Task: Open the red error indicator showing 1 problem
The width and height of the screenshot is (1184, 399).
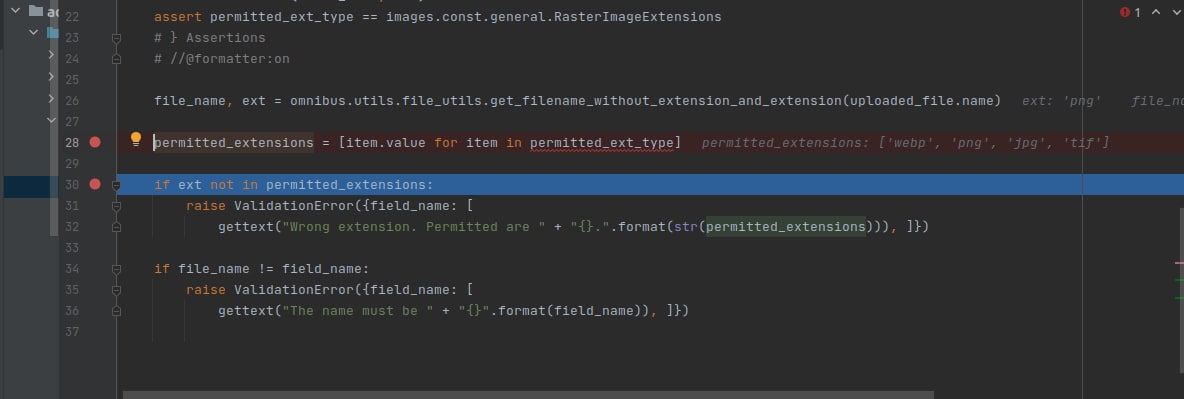Action: (1130, 12)
